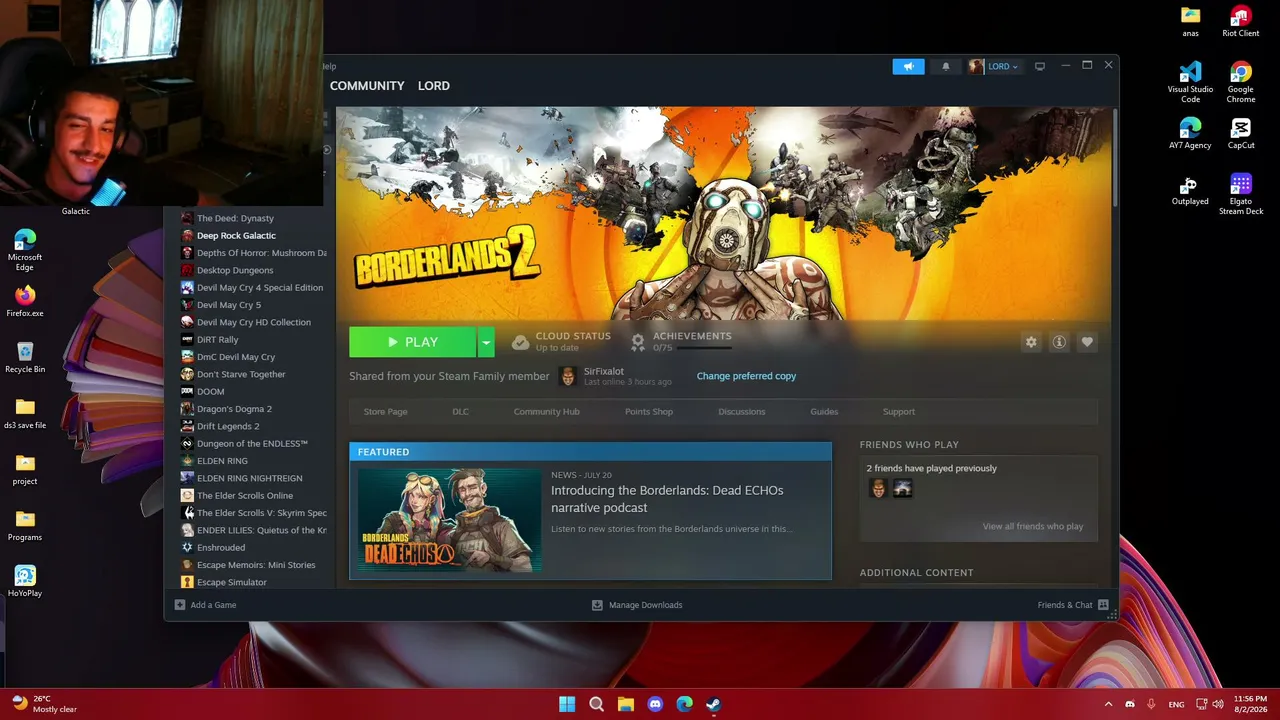Open the Friends & Chat panel
Screen dimensions: 1280x720
click(1073, 605)
